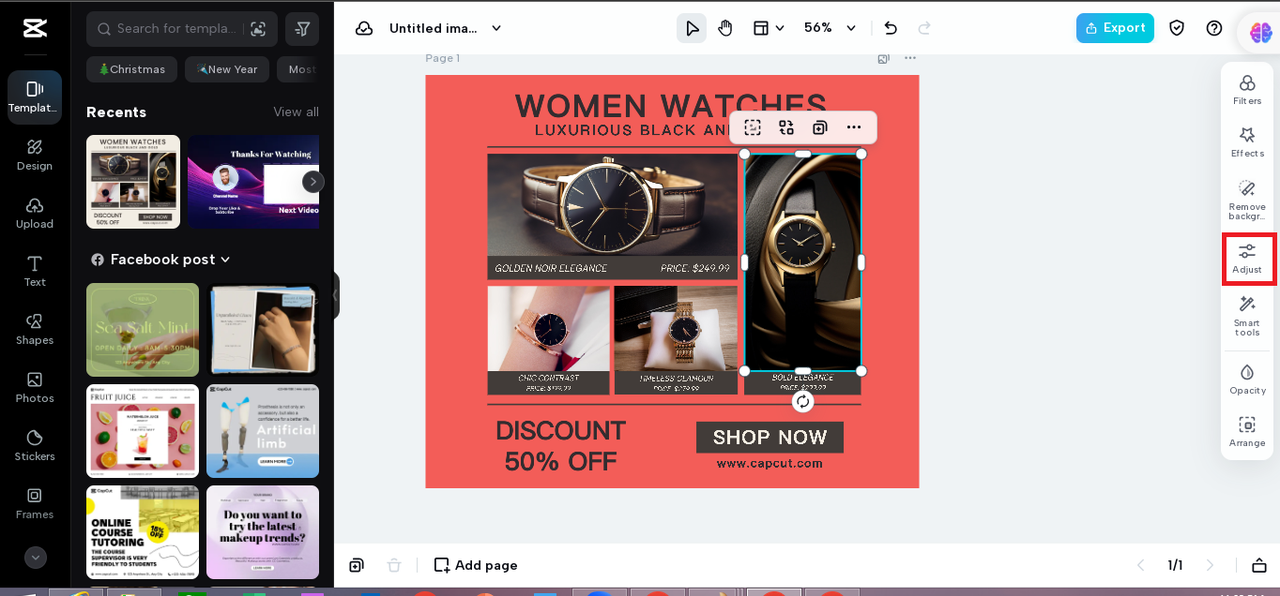This screenshot has height=596, width=1280.
Task: Open the Page 1 more options menu
Action: point(910,58)
